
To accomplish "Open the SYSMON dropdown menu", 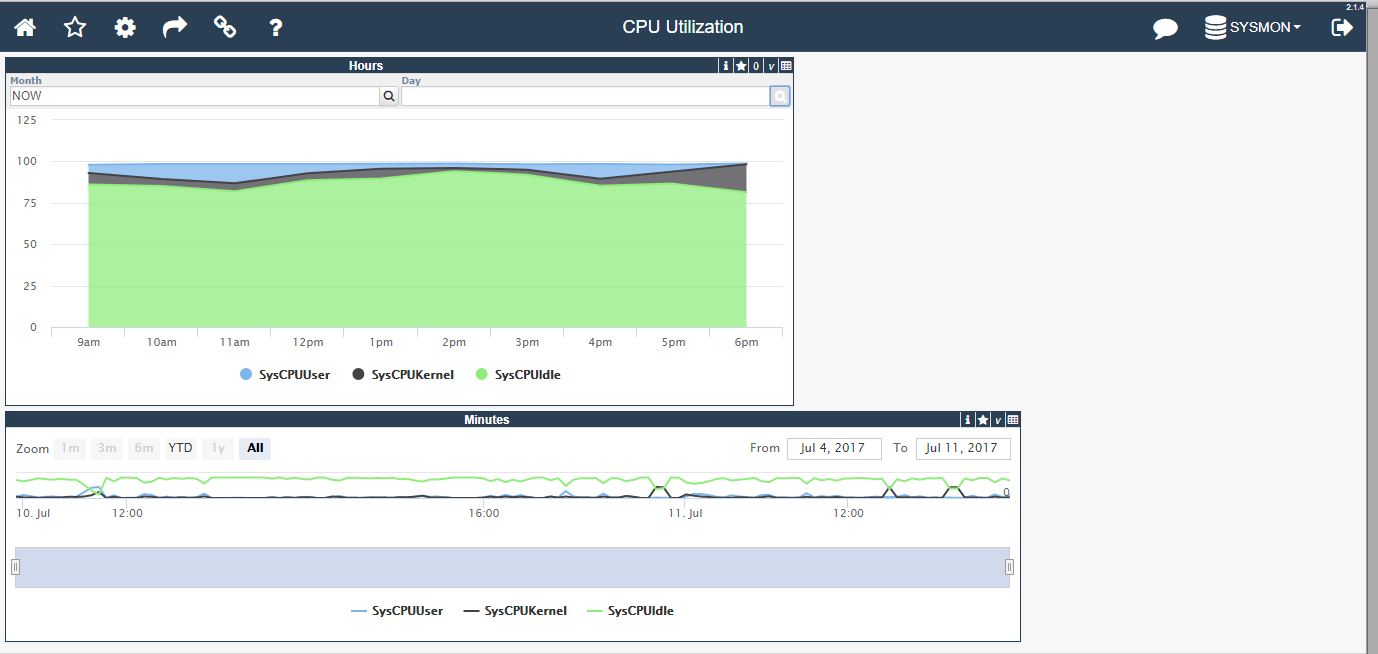I will (1265, 28).
